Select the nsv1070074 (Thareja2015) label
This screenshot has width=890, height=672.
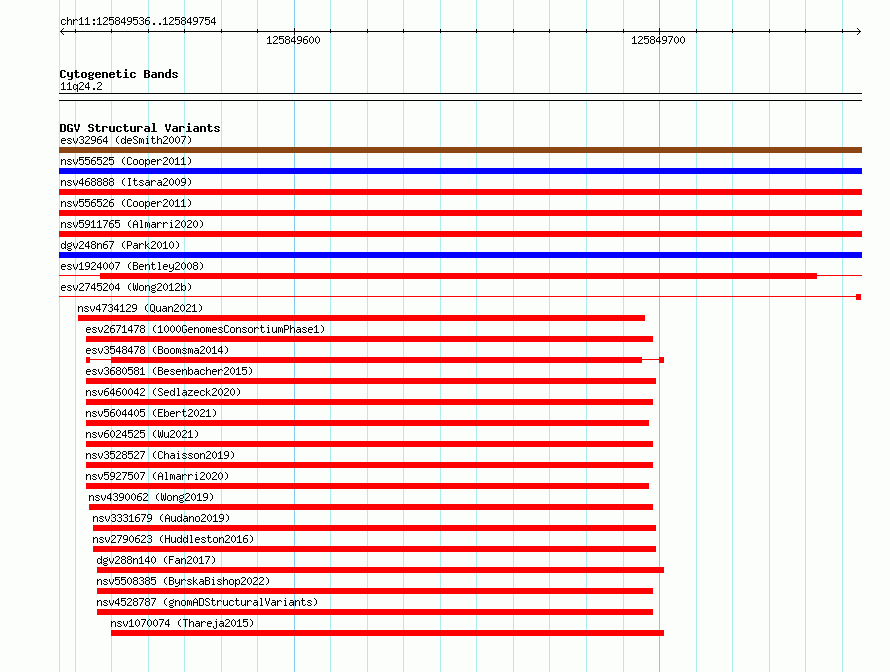pos(182,623)
